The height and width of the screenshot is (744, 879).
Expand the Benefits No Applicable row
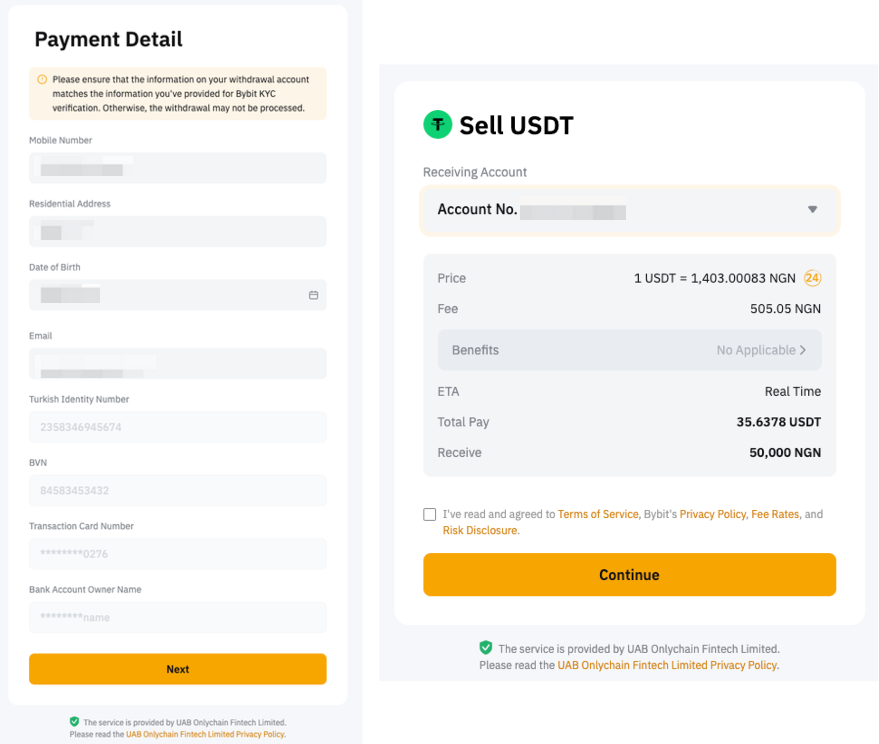pos(629,350)
